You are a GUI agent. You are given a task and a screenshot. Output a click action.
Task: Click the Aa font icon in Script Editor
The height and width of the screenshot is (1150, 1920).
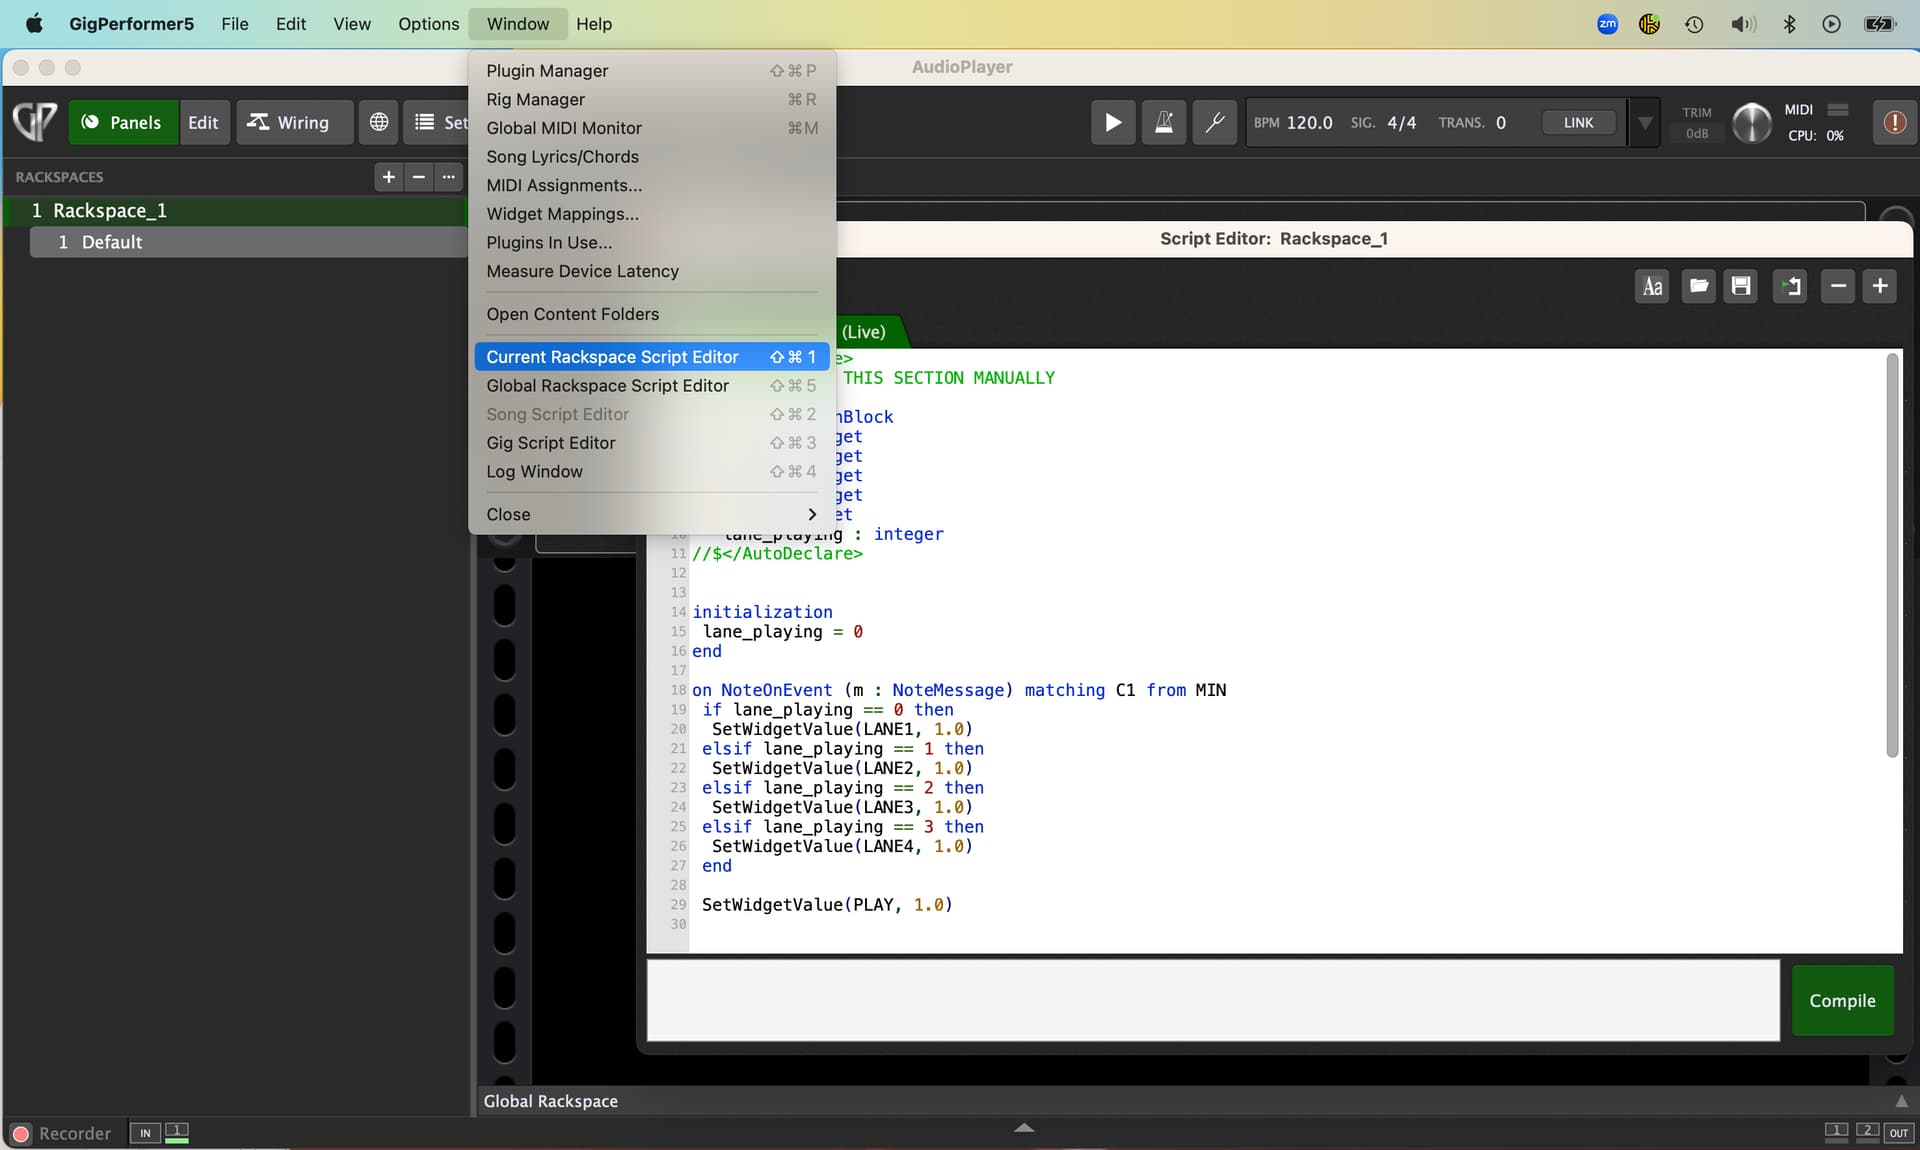tap(1652, 287)
